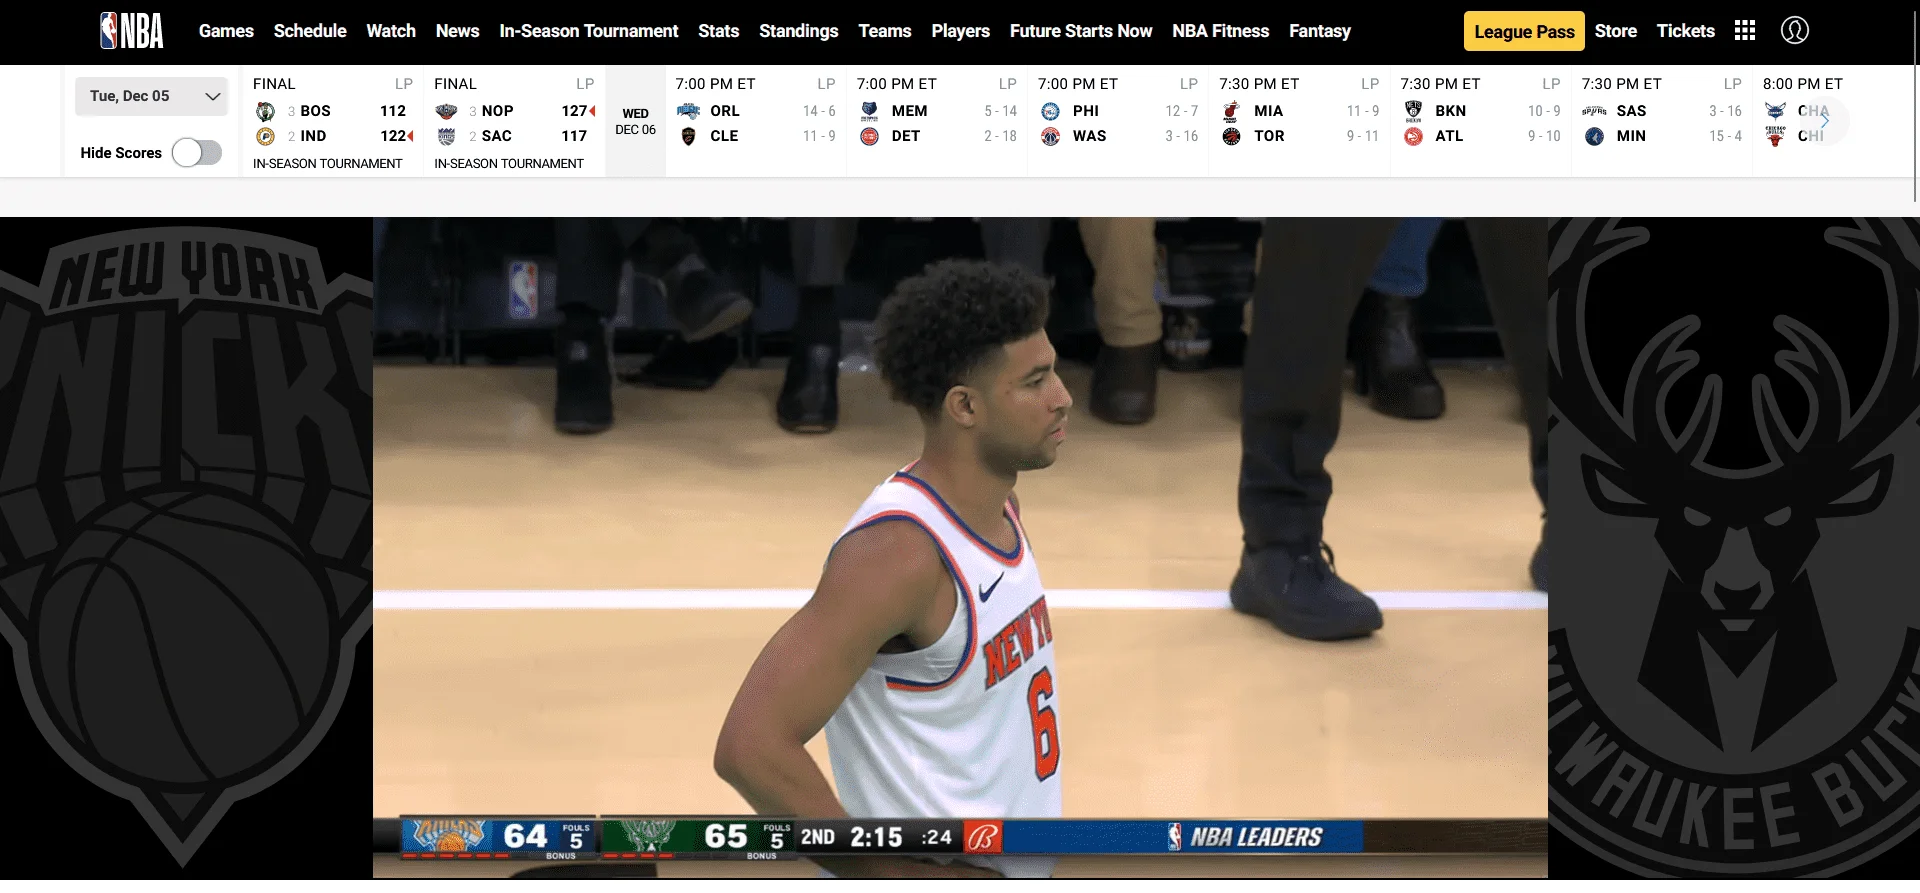Click the WED DEC 06 date divider

635,122
